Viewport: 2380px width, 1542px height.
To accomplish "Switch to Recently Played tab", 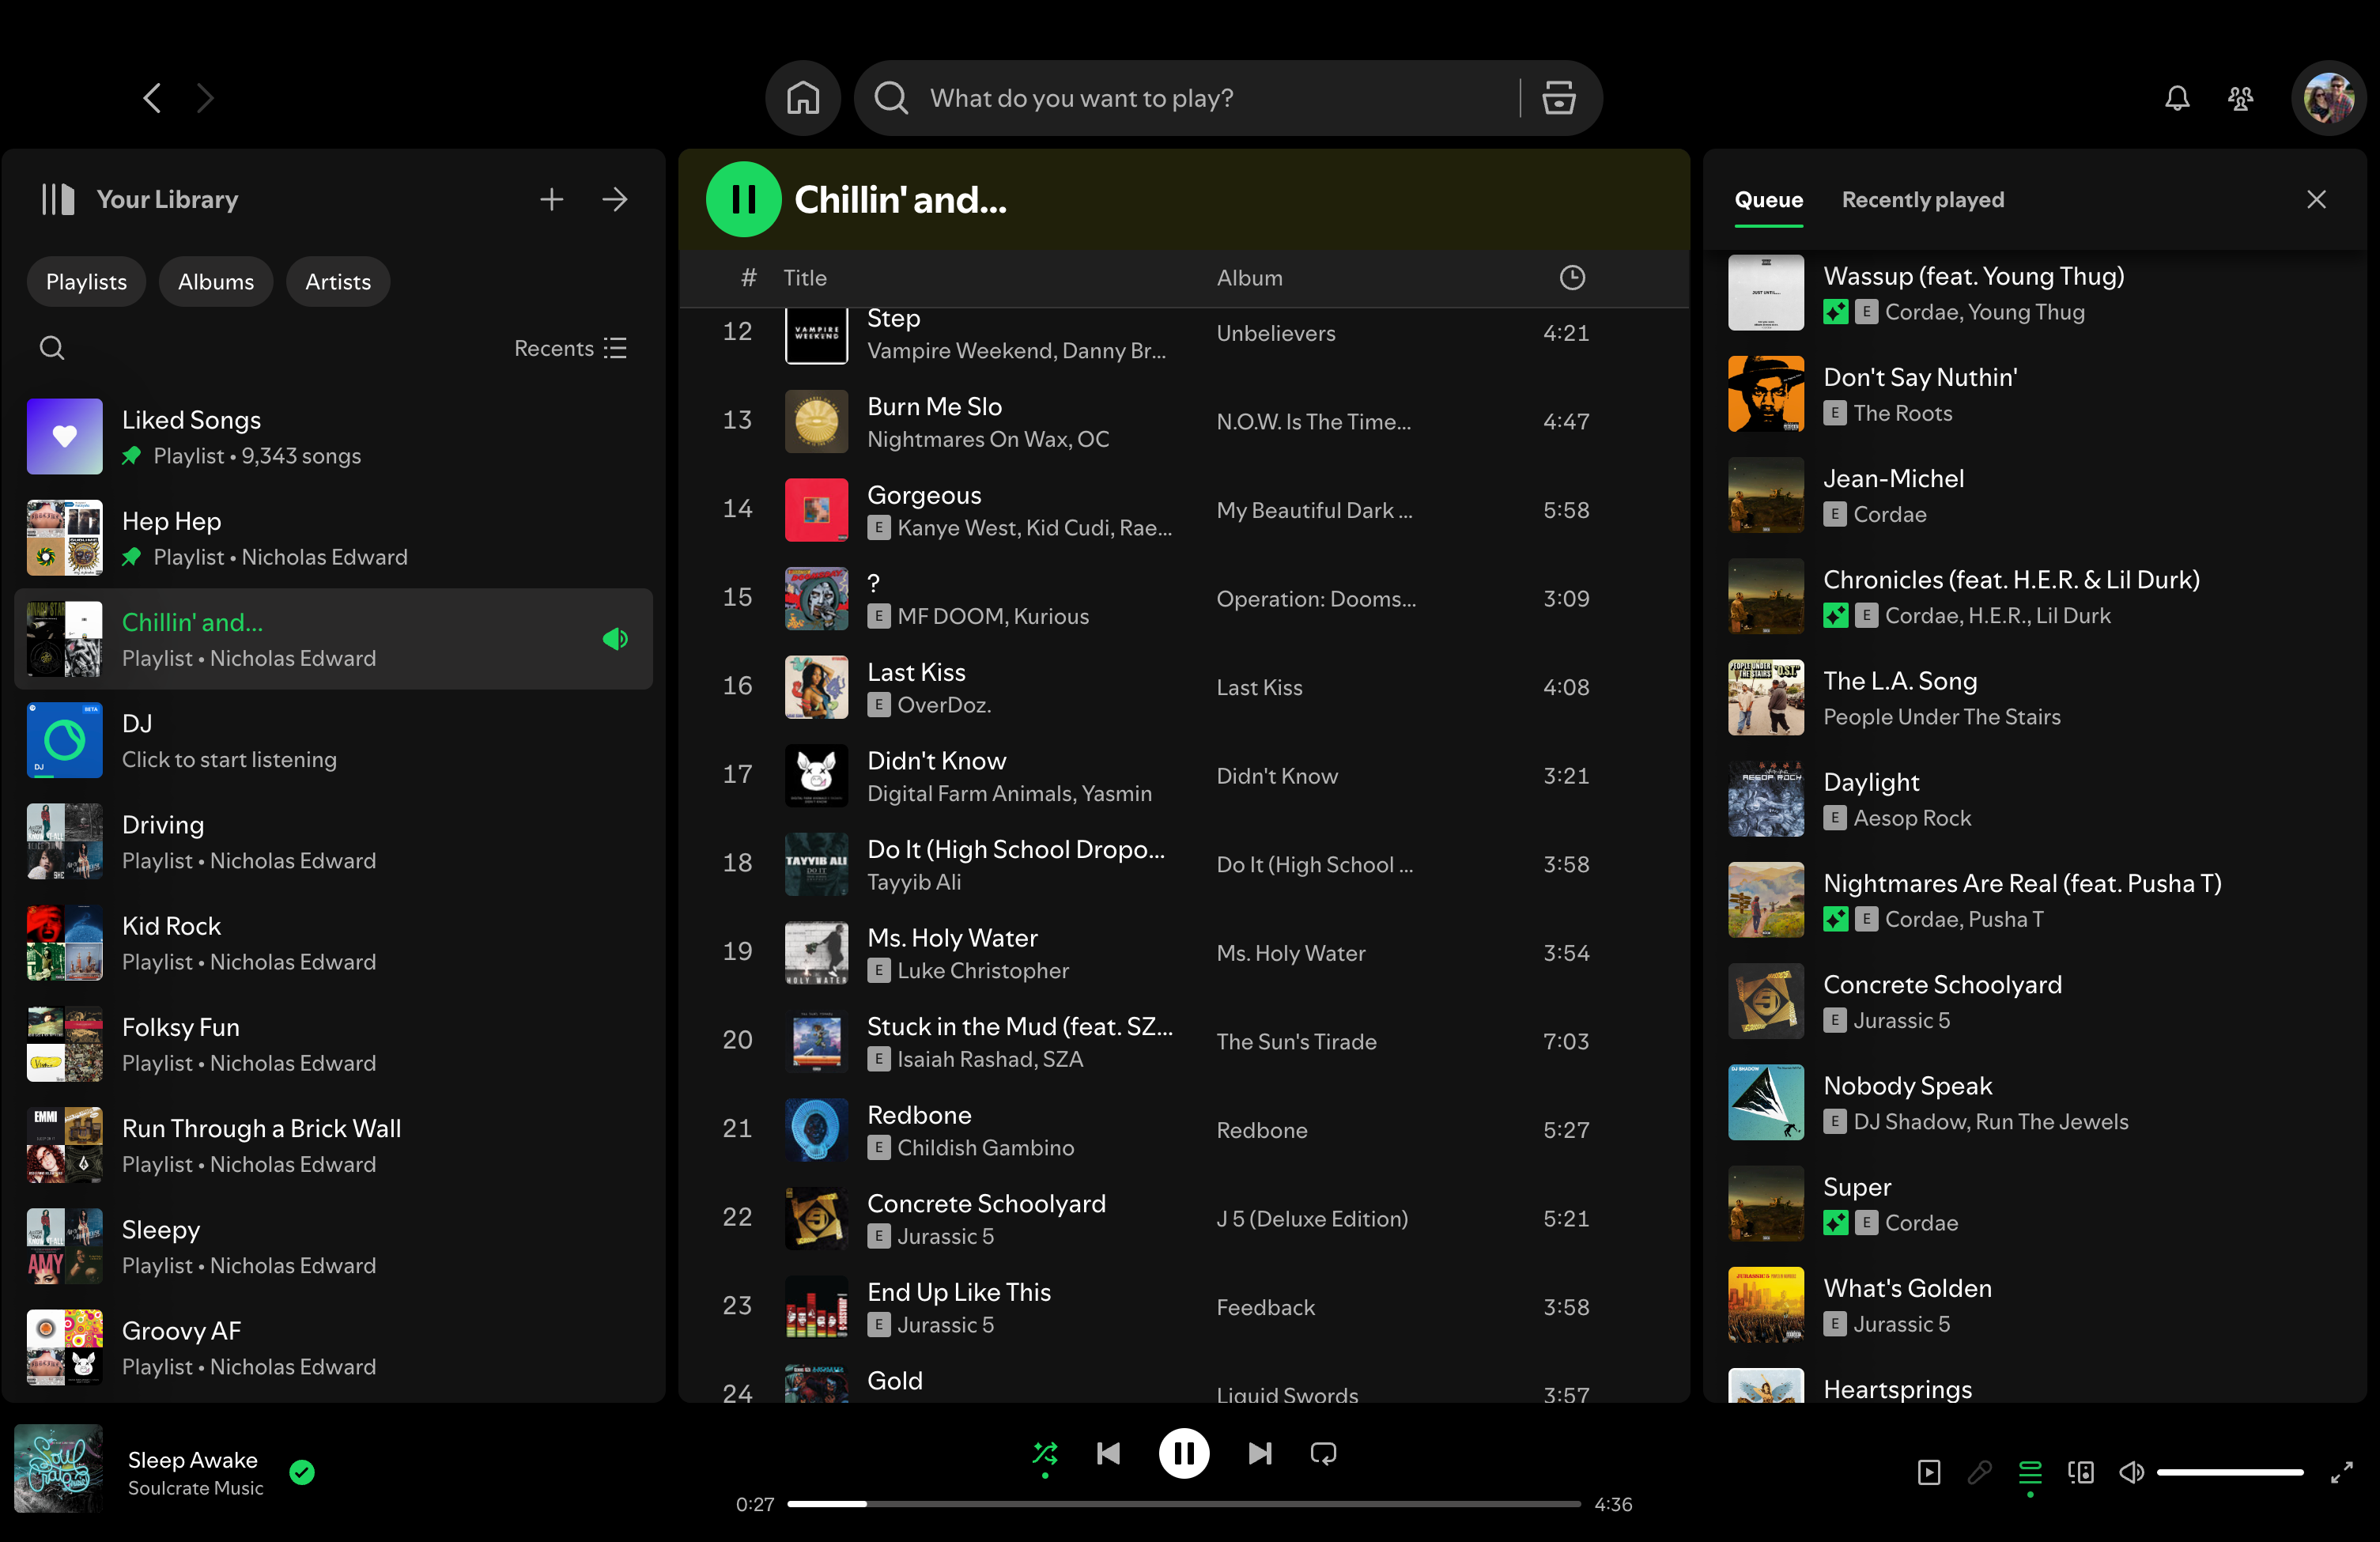I will pos(1922,199).
